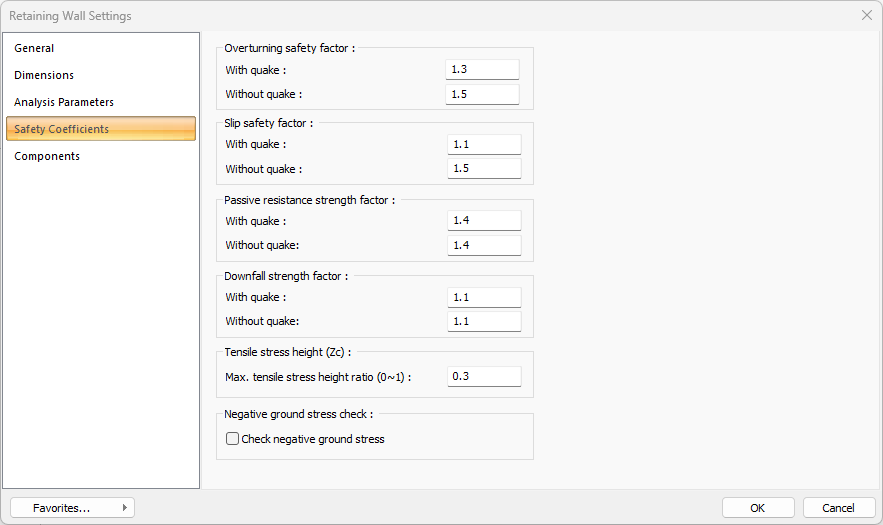Go to the Components category
The height and width of the screenshot is (525, 883).
tap(47, 156)
